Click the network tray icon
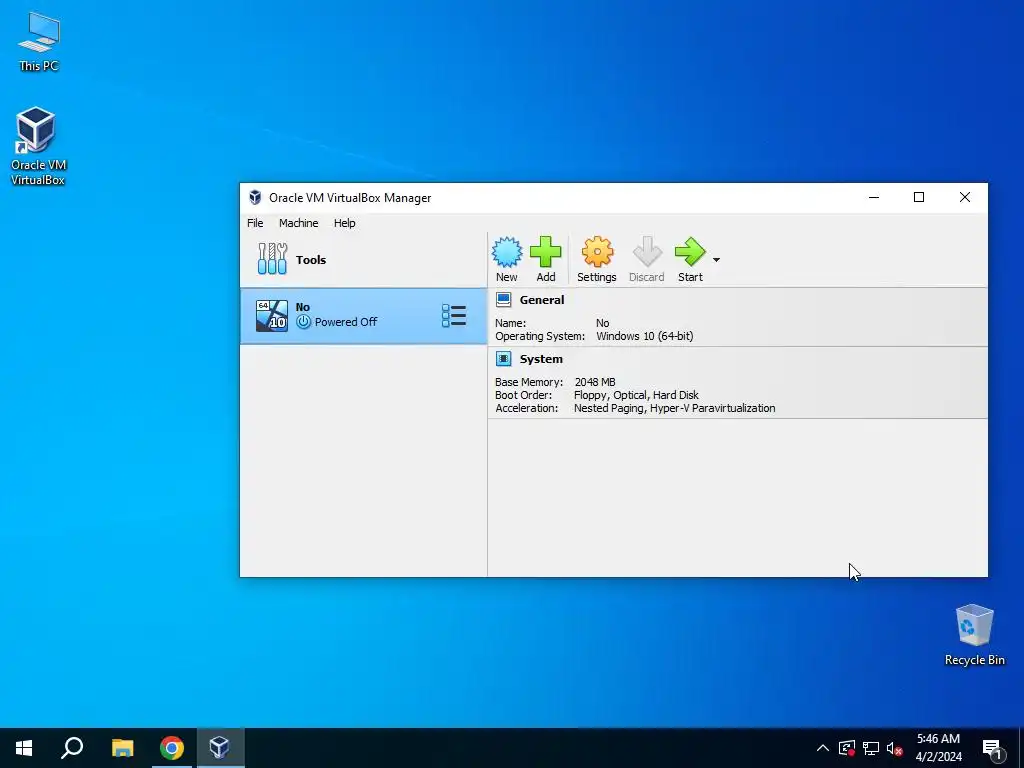This screenshot has width=1024, height=768. (871, 748)
